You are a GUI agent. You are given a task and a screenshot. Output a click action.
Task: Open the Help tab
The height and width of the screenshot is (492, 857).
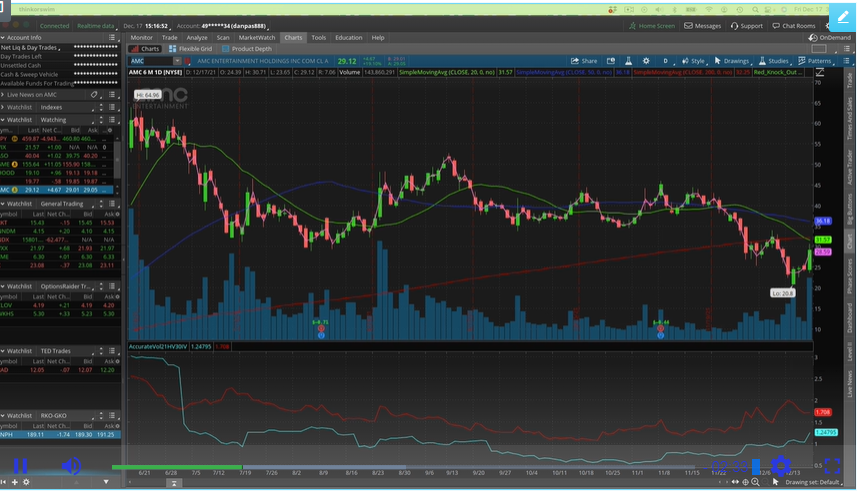click(378, 38)
